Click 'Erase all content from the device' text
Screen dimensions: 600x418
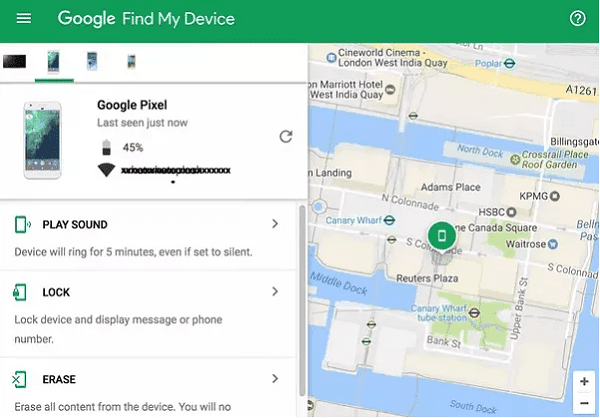[122, 407]
